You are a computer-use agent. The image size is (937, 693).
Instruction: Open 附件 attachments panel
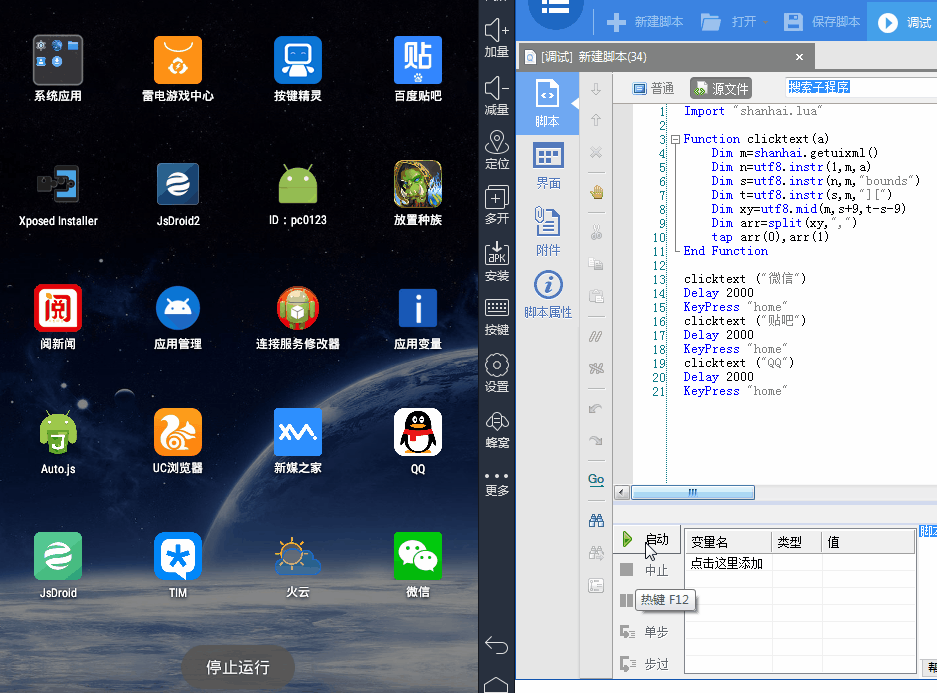[x=548, y=231]
